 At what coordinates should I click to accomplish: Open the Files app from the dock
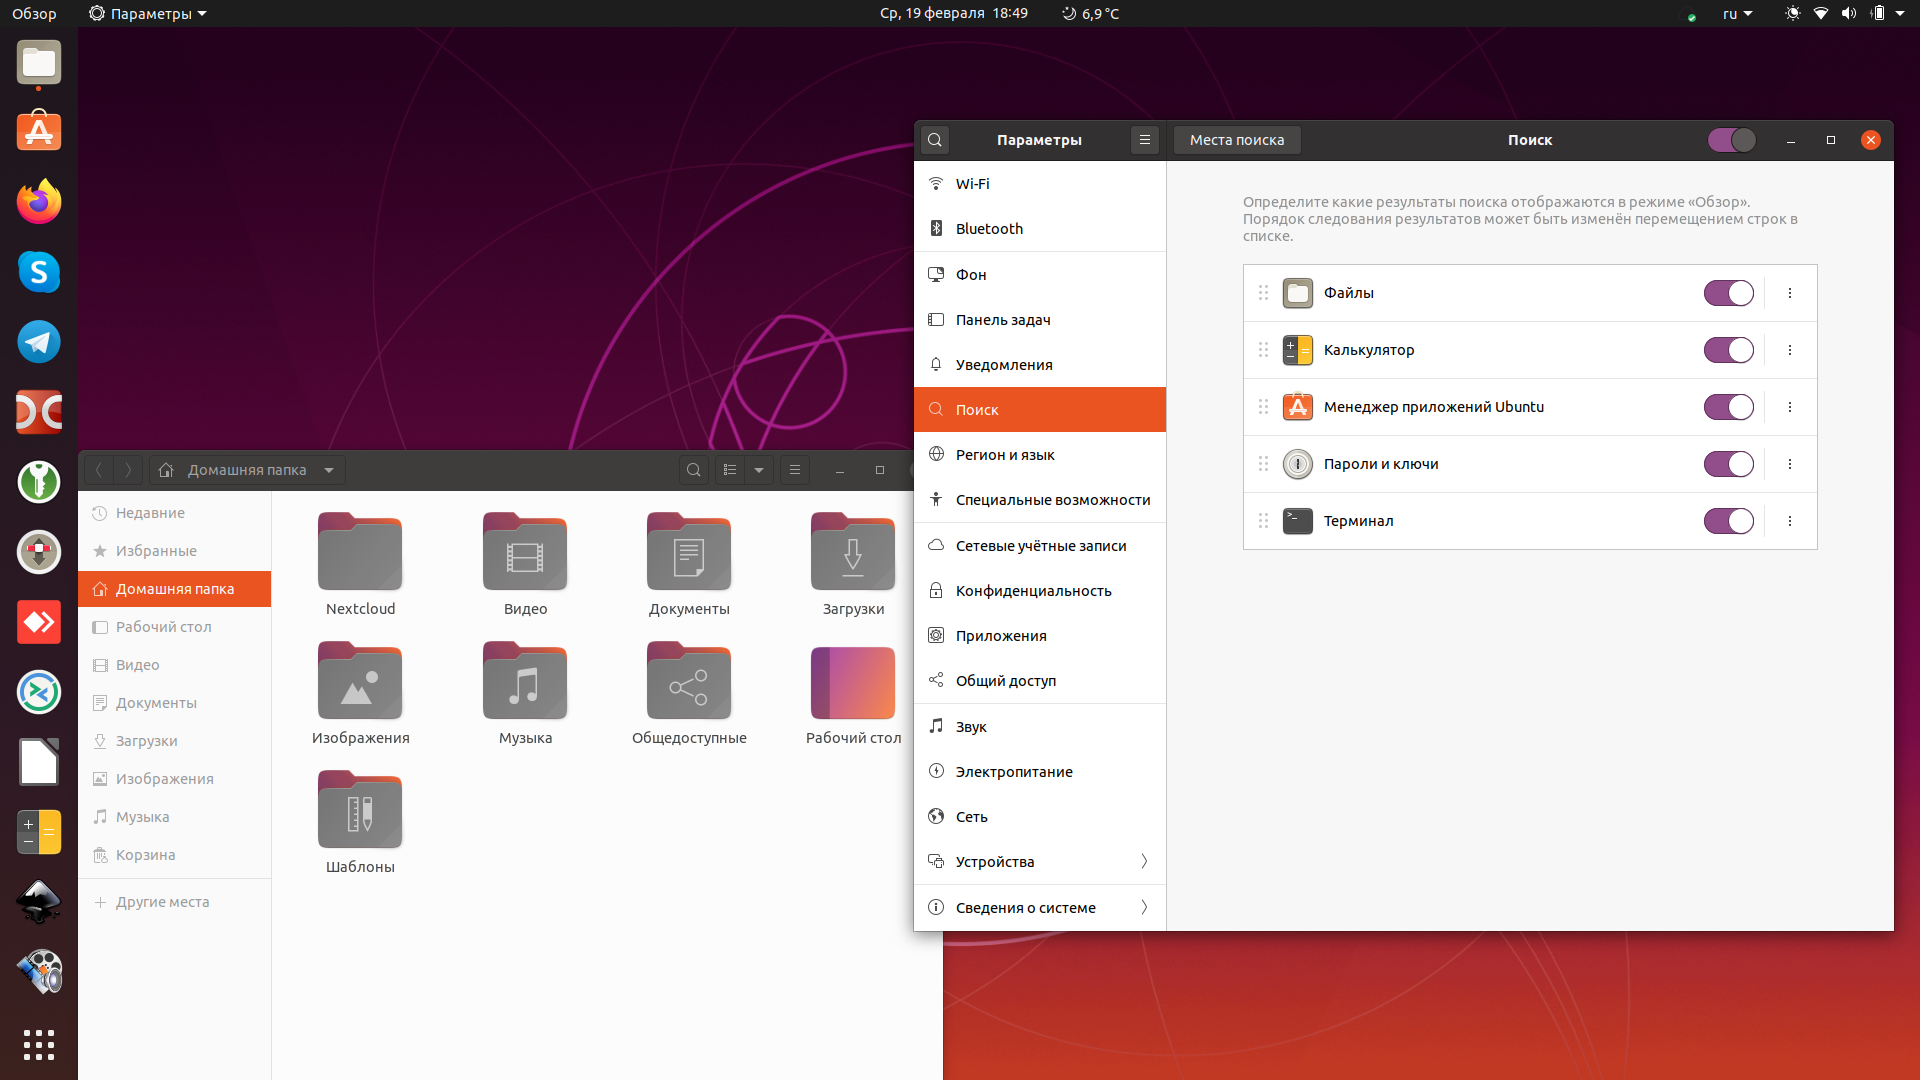tap(39, 63)
